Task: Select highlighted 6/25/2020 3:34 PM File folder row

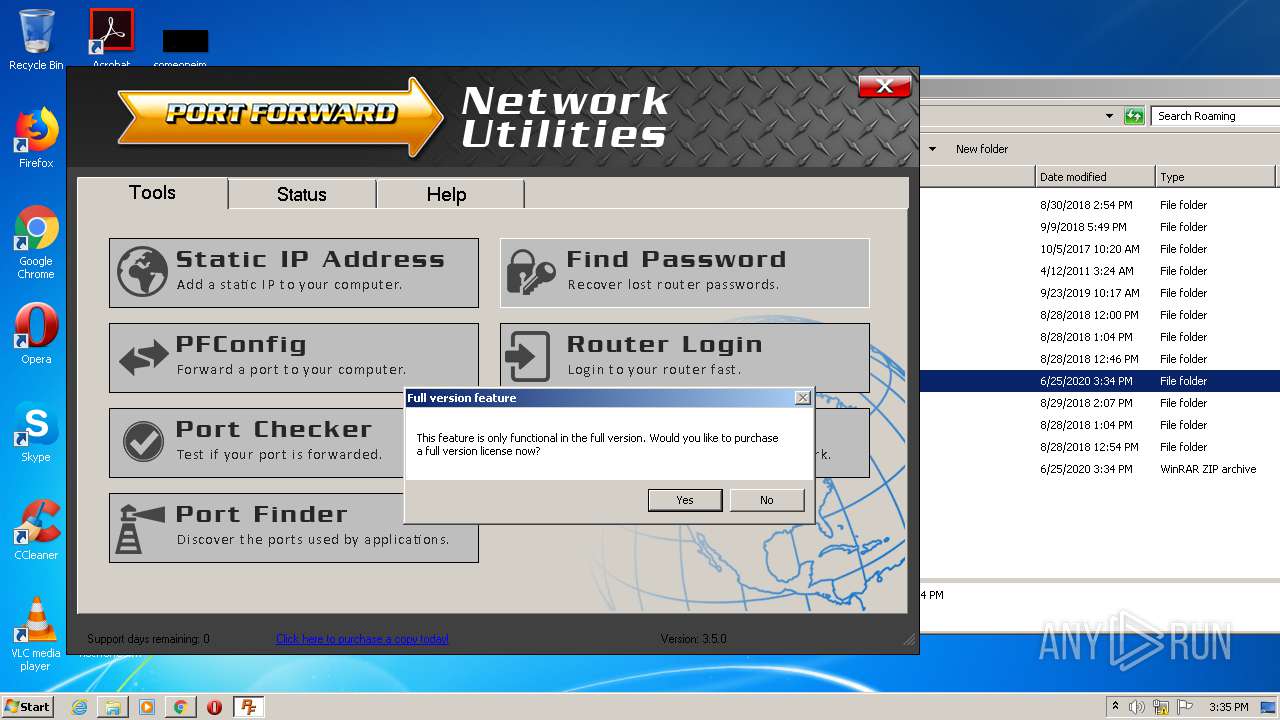Action: click(1100, 381)
